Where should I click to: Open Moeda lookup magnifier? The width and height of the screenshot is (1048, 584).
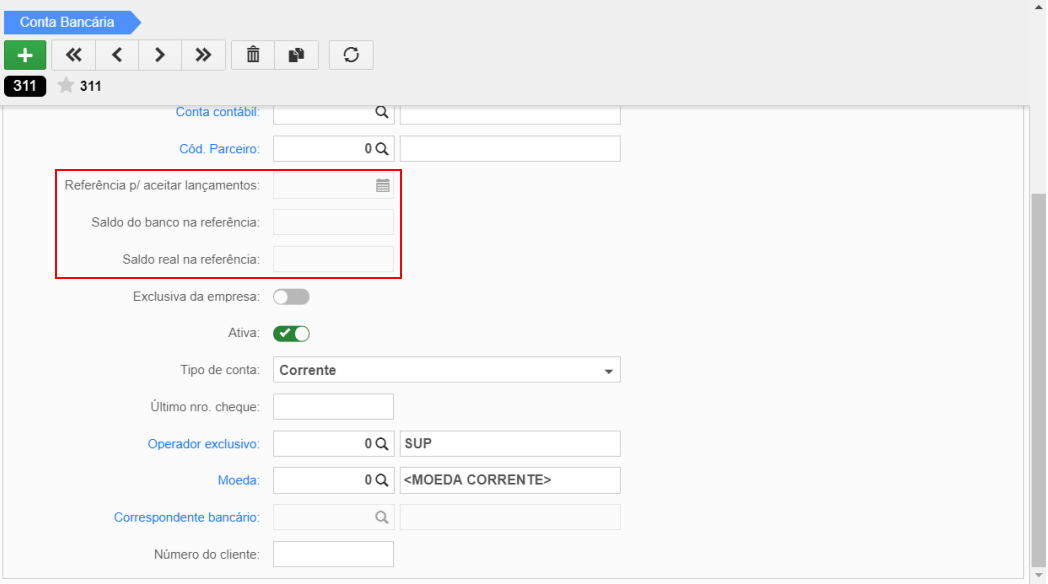(382, 480)
